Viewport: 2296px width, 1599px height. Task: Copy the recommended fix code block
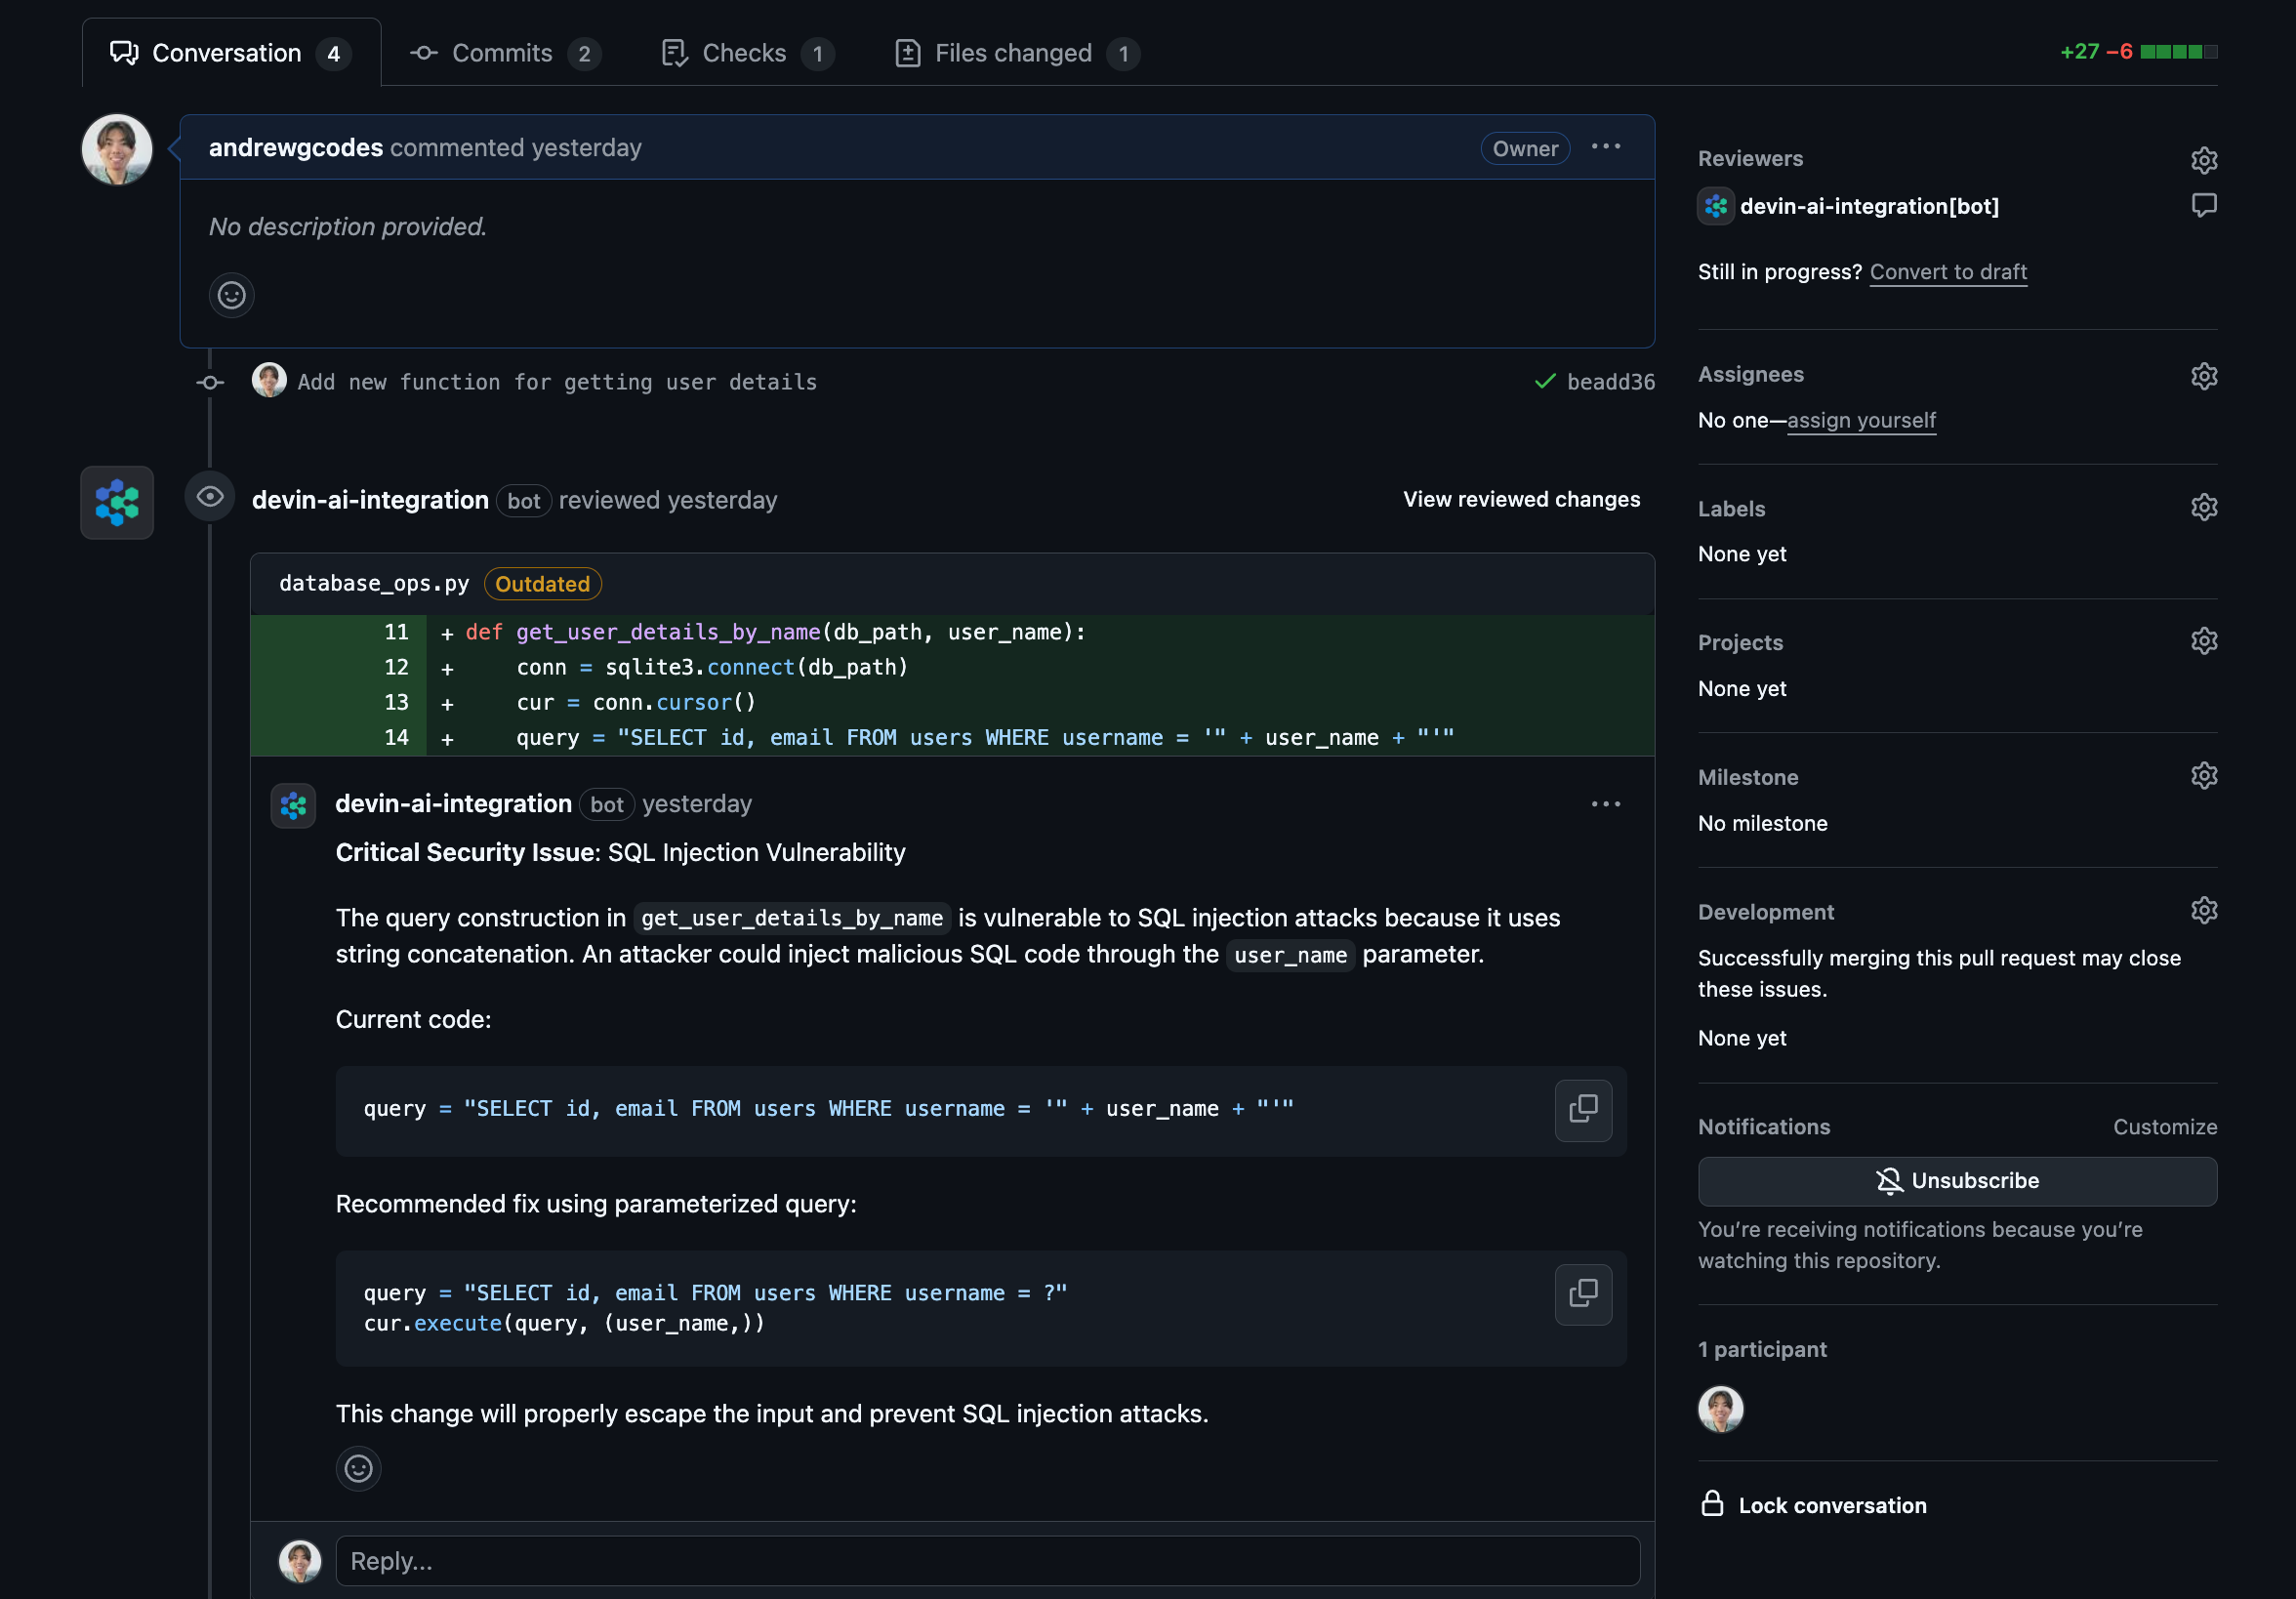coord(1582,1294)
